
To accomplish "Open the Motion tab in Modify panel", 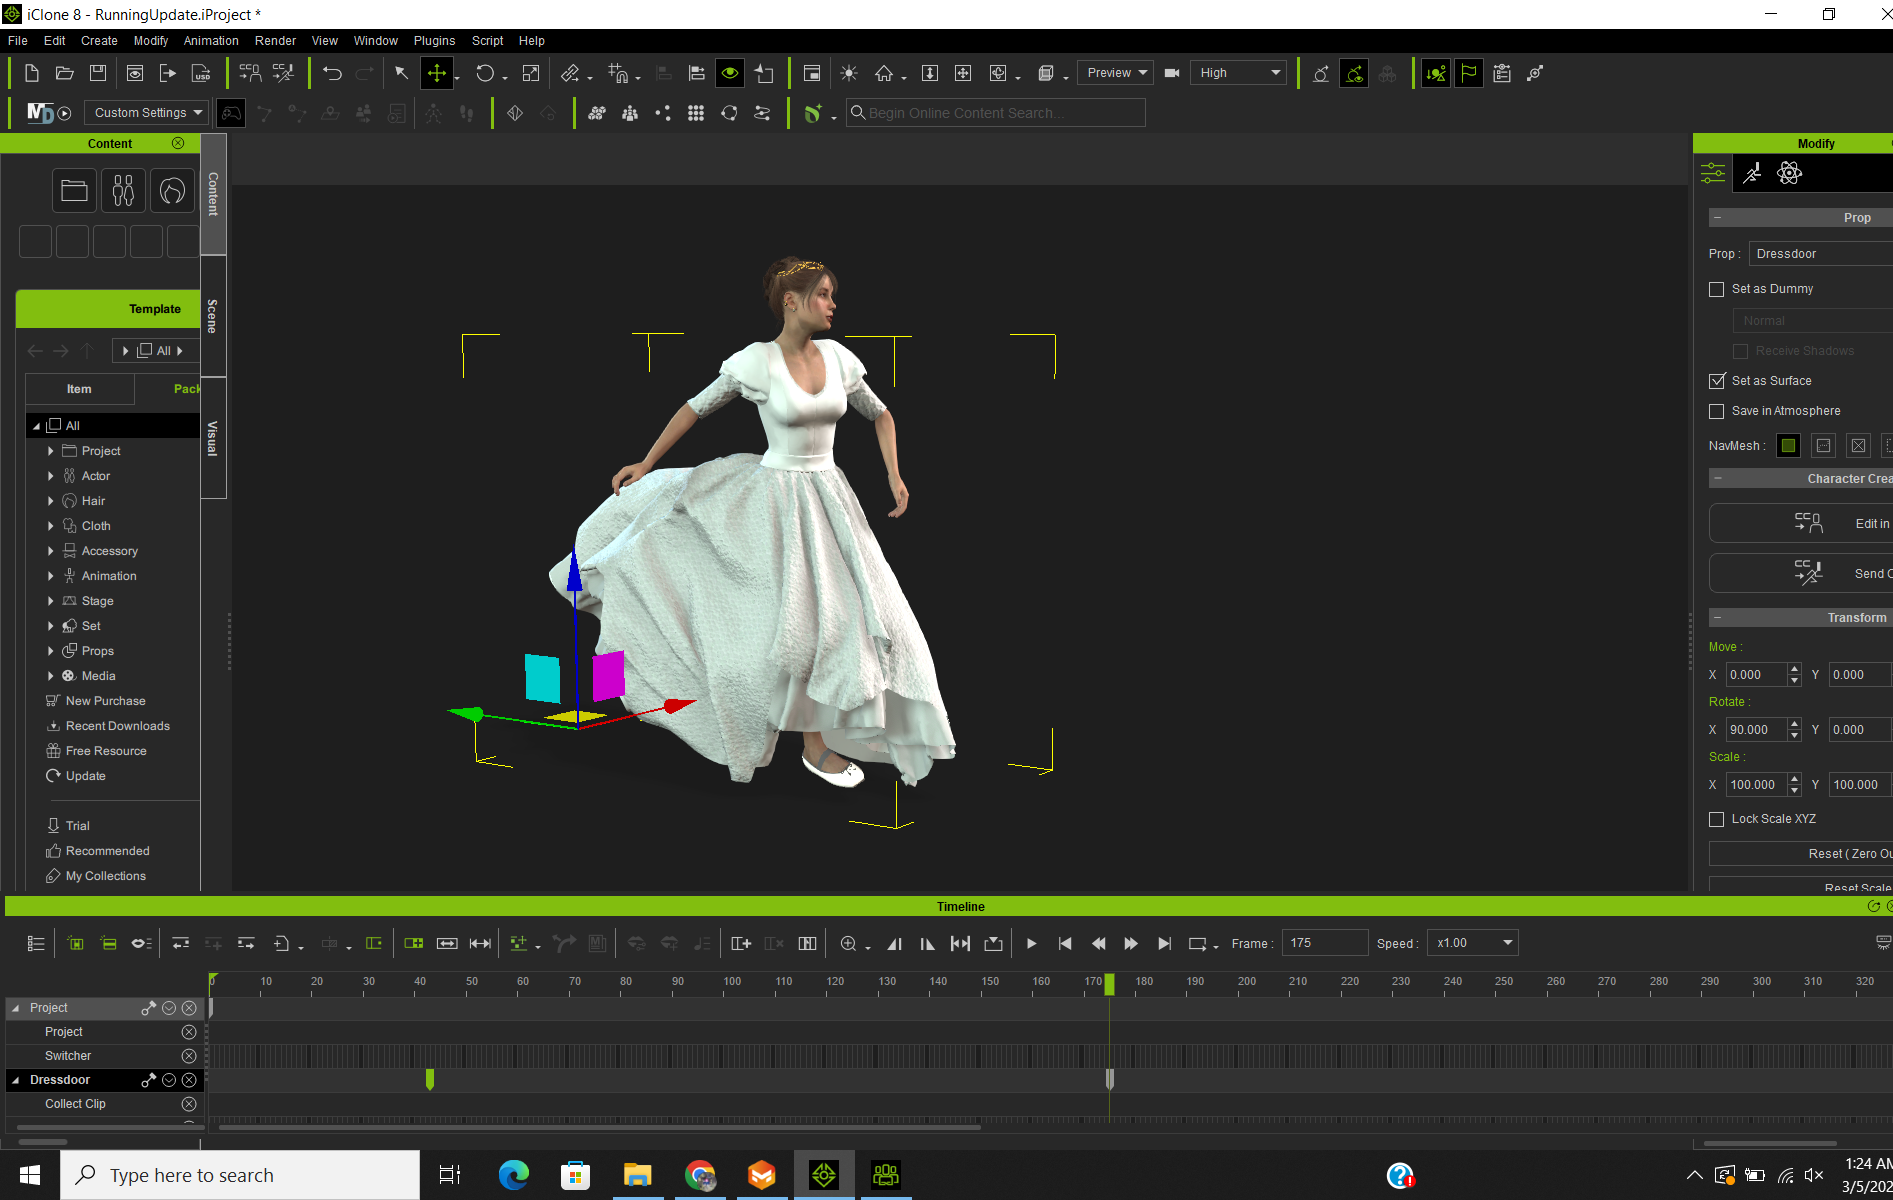I will (1752, 173).
